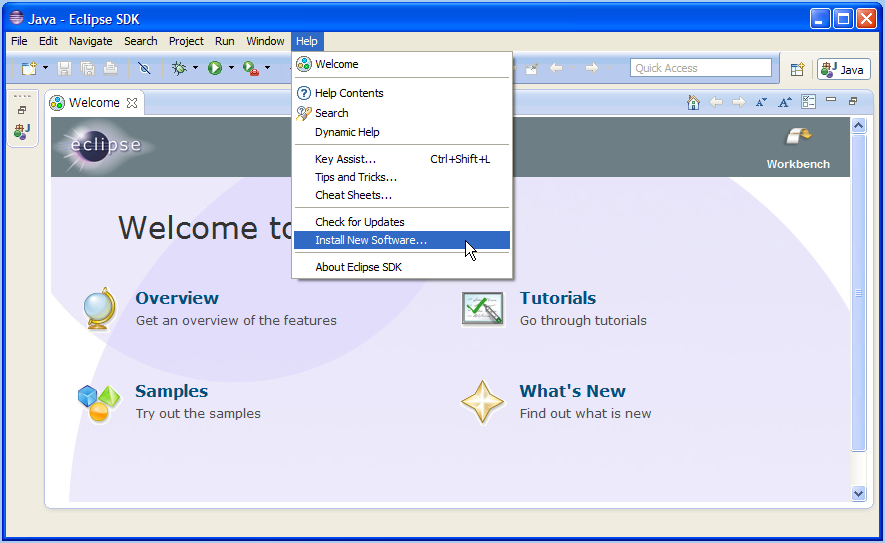
Task: Open the Workbench arrow icon
Action: [x=798, y=137]
